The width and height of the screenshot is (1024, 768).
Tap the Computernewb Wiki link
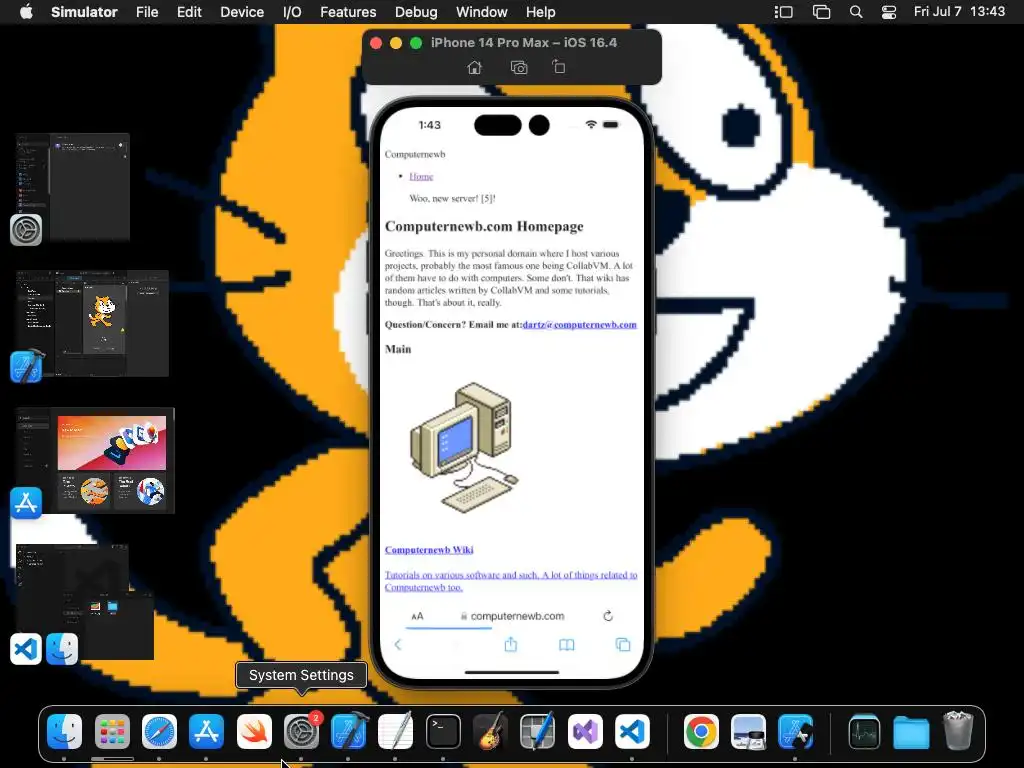[429, 550]
